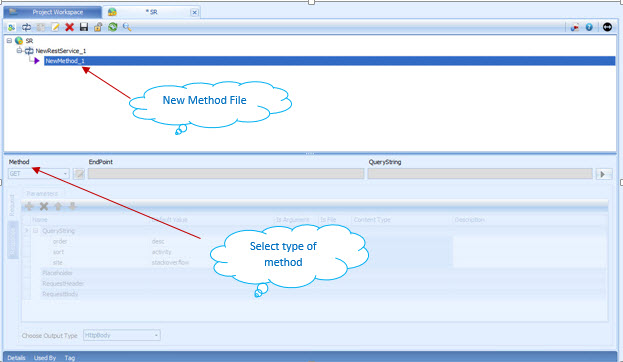Click the green refresh toolbar icon
Viewport: 623px width, 362px height.
pyautogui.click(x=112, y=27)
